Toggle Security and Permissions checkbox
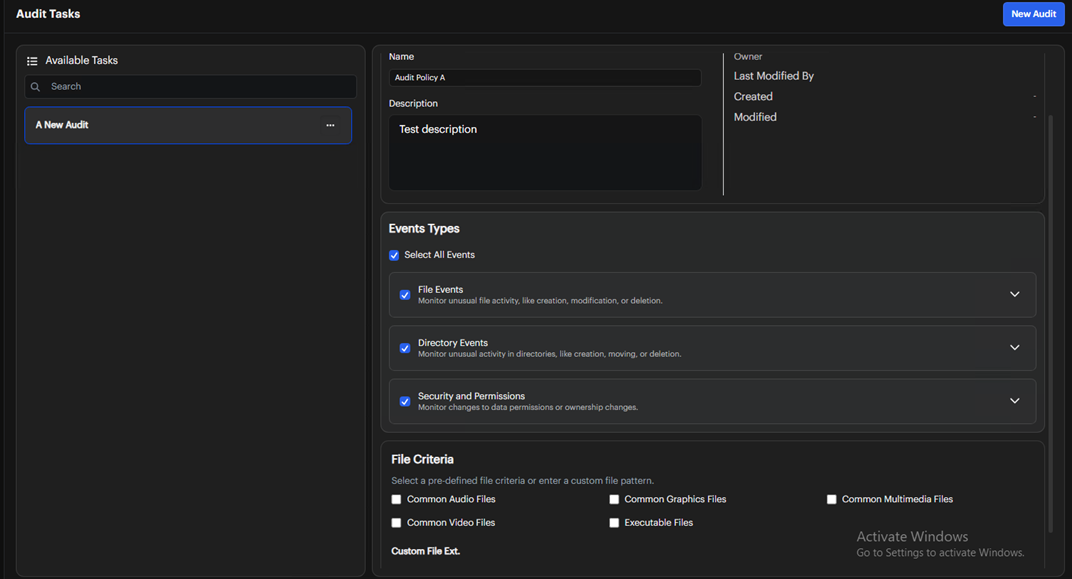The image size is (1072, 579). point(405,401)
